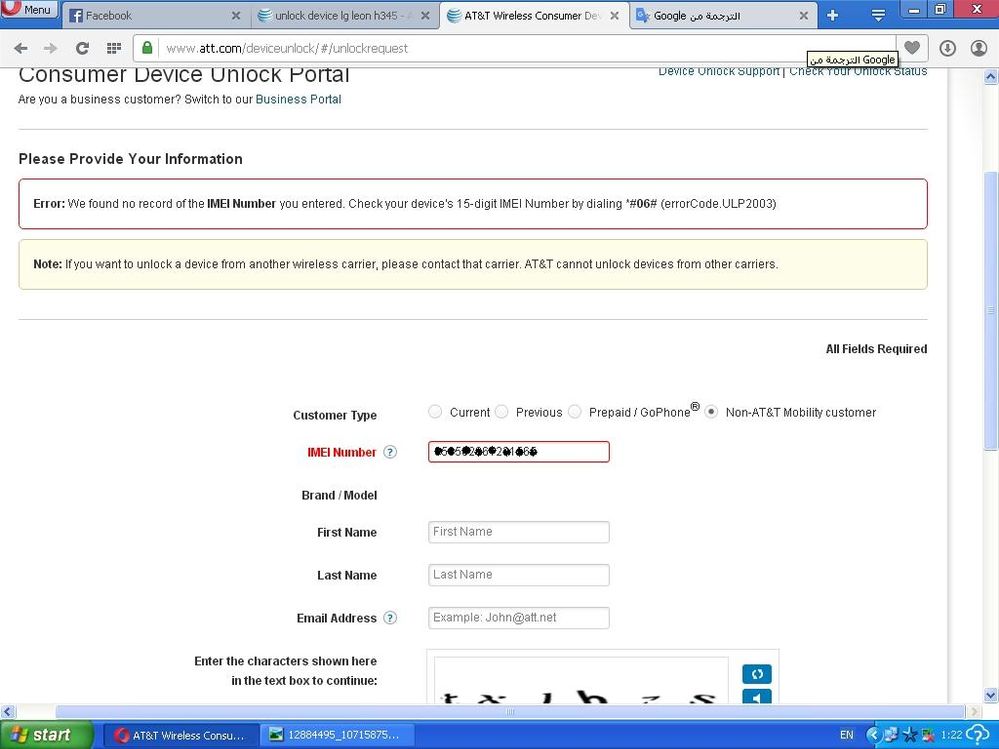Choose Prepaid / GoPhone customer type

coord(575,412)
